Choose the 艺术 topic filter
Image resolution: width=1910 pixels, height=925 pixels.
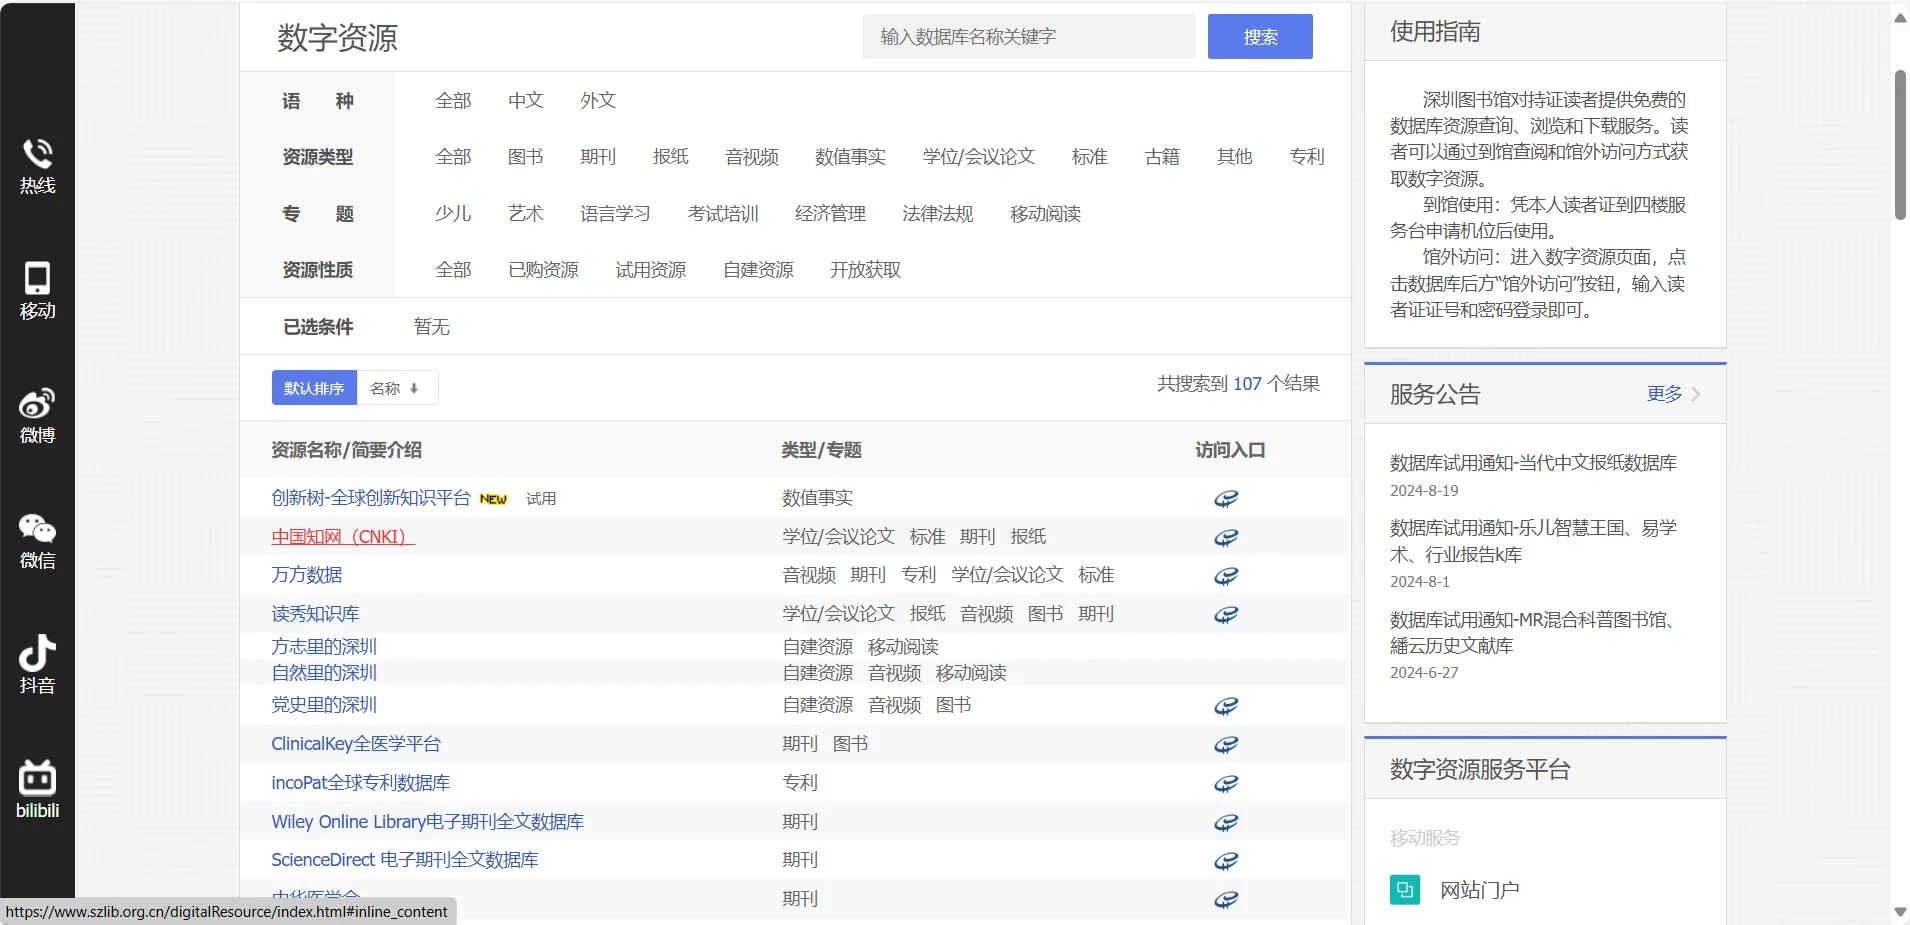[x=526, y=213]
